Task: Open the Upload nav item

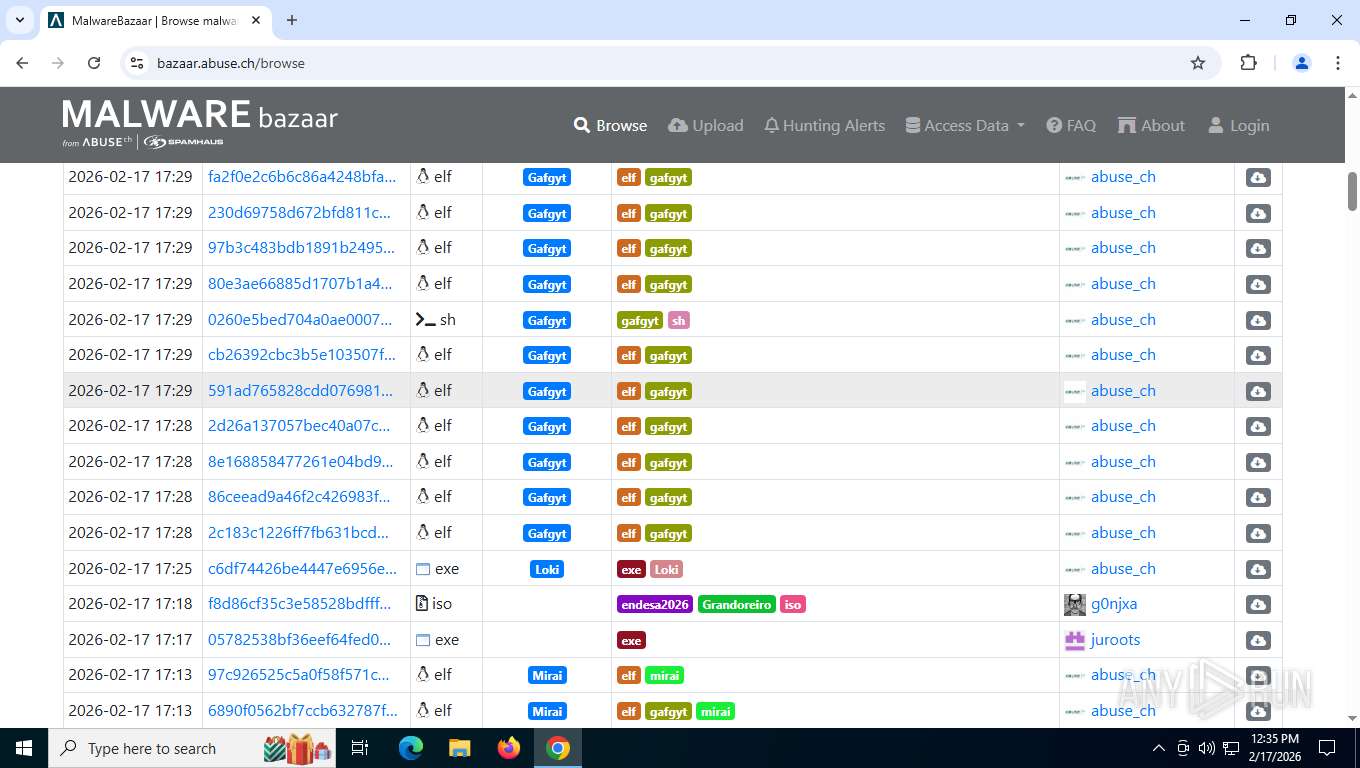Action: (x=706, y=125)
